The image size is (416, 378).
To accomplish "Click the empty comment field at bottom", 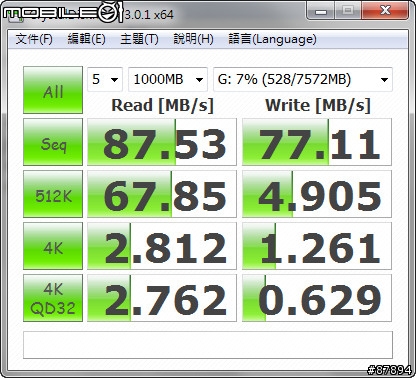I will click(x=208, y=345).
